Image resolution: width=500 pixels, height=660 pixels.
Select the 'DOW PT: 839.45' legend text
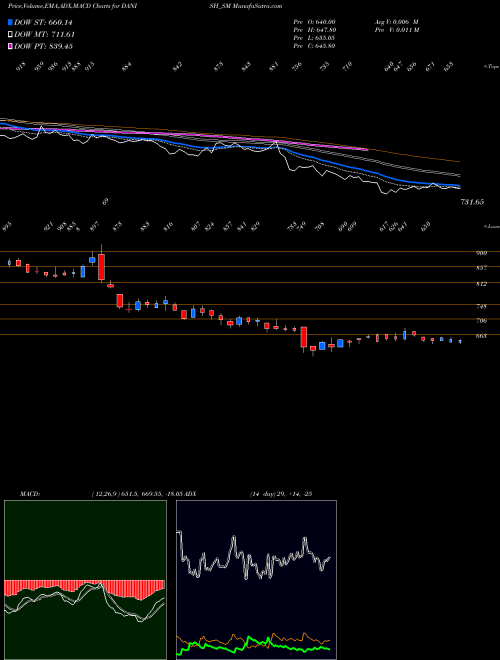(44, 46)
